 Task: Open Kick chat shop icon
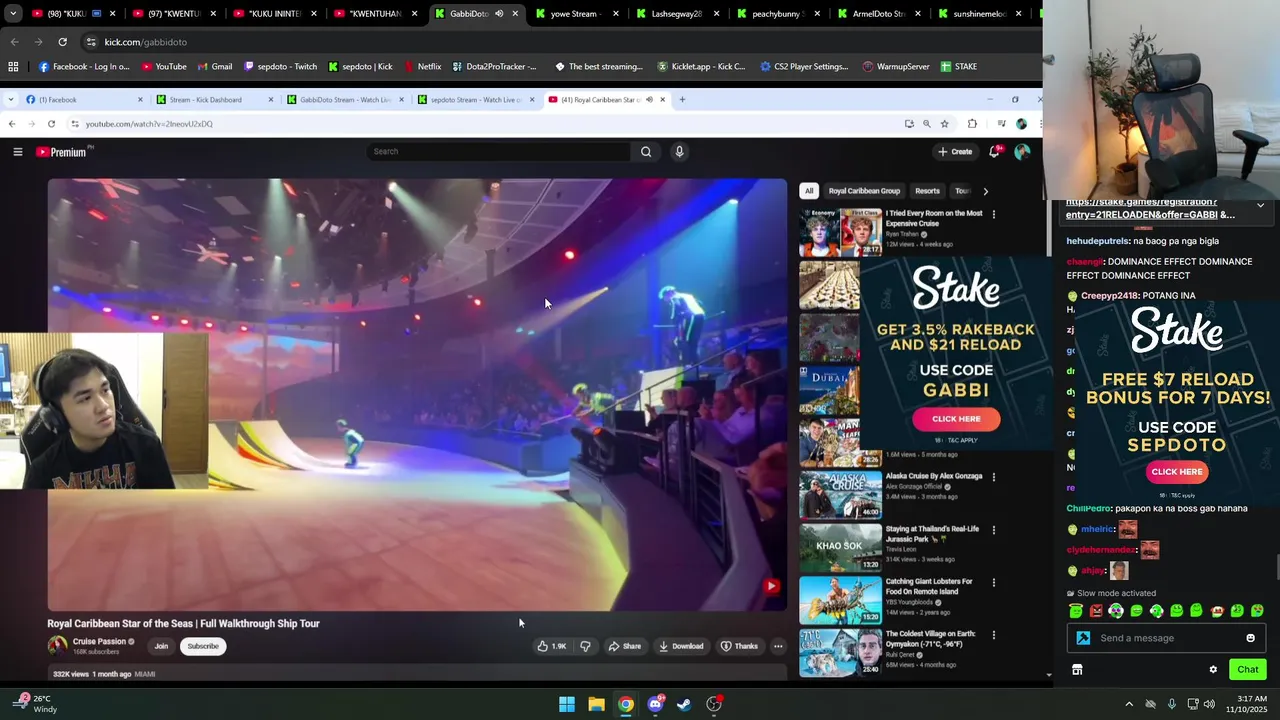pyautogui.click(x=1077, y=670)
